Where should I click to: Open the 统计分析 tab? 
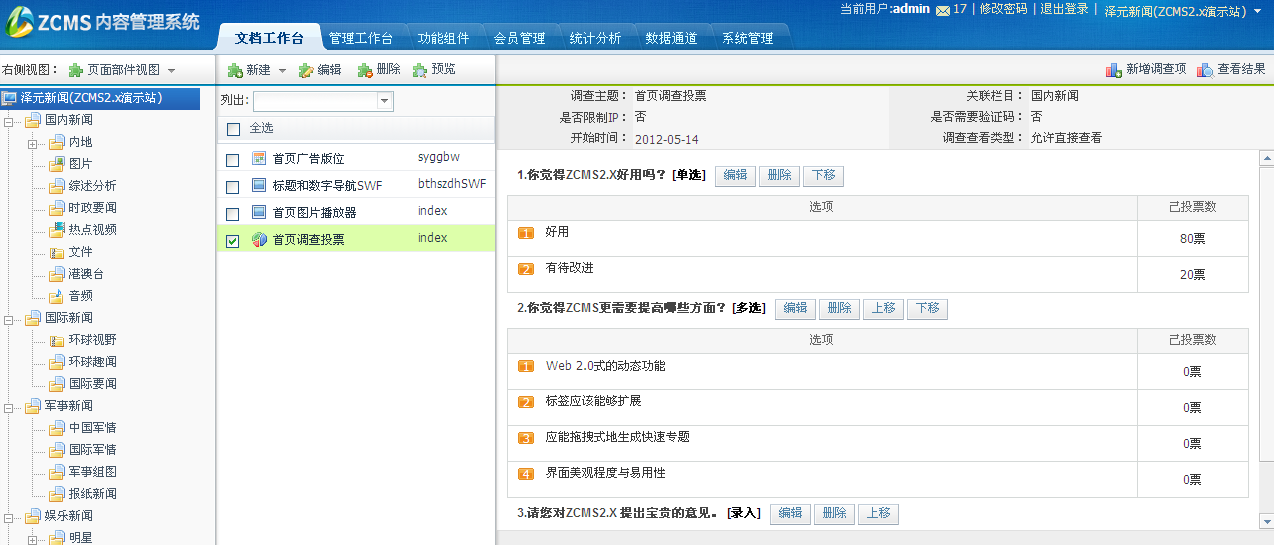pyautogui.click(x=595, y=38)
